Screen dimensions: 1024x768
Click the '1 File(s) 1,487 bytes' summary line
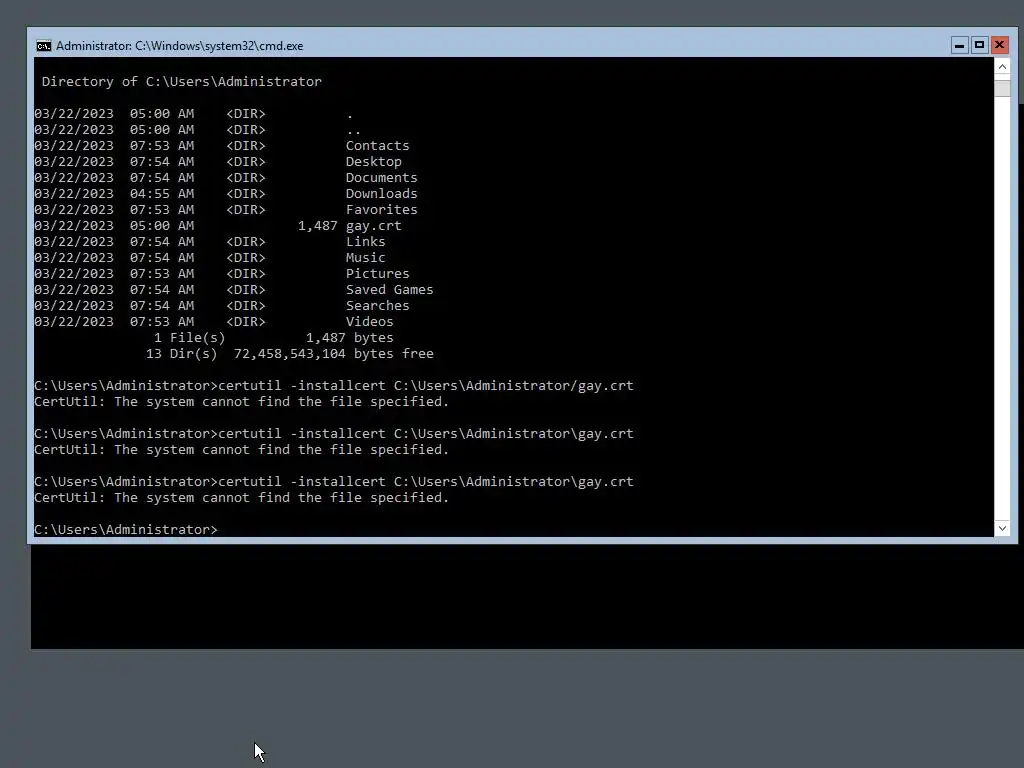click(274, 338)
